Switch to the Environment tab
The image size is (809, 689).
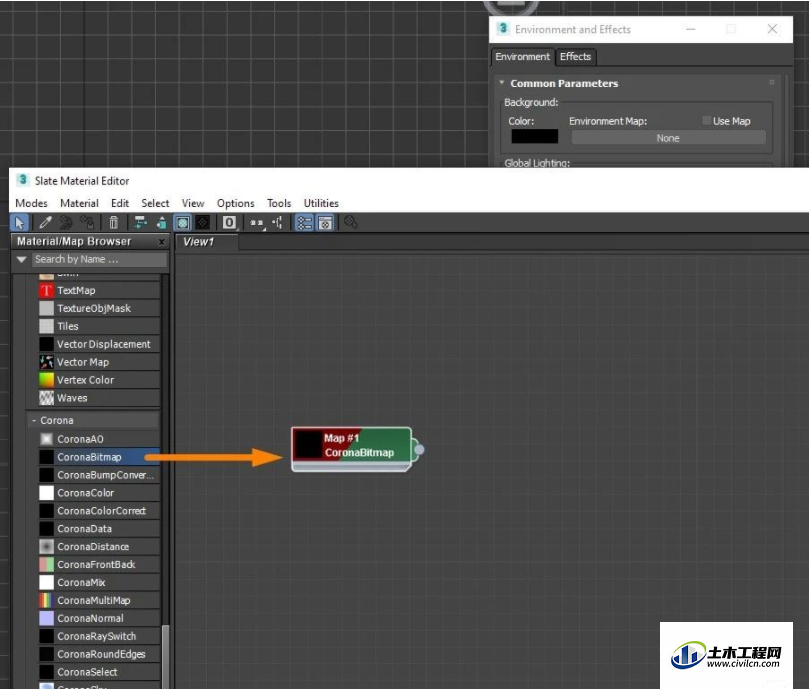(x=523, y=57)
